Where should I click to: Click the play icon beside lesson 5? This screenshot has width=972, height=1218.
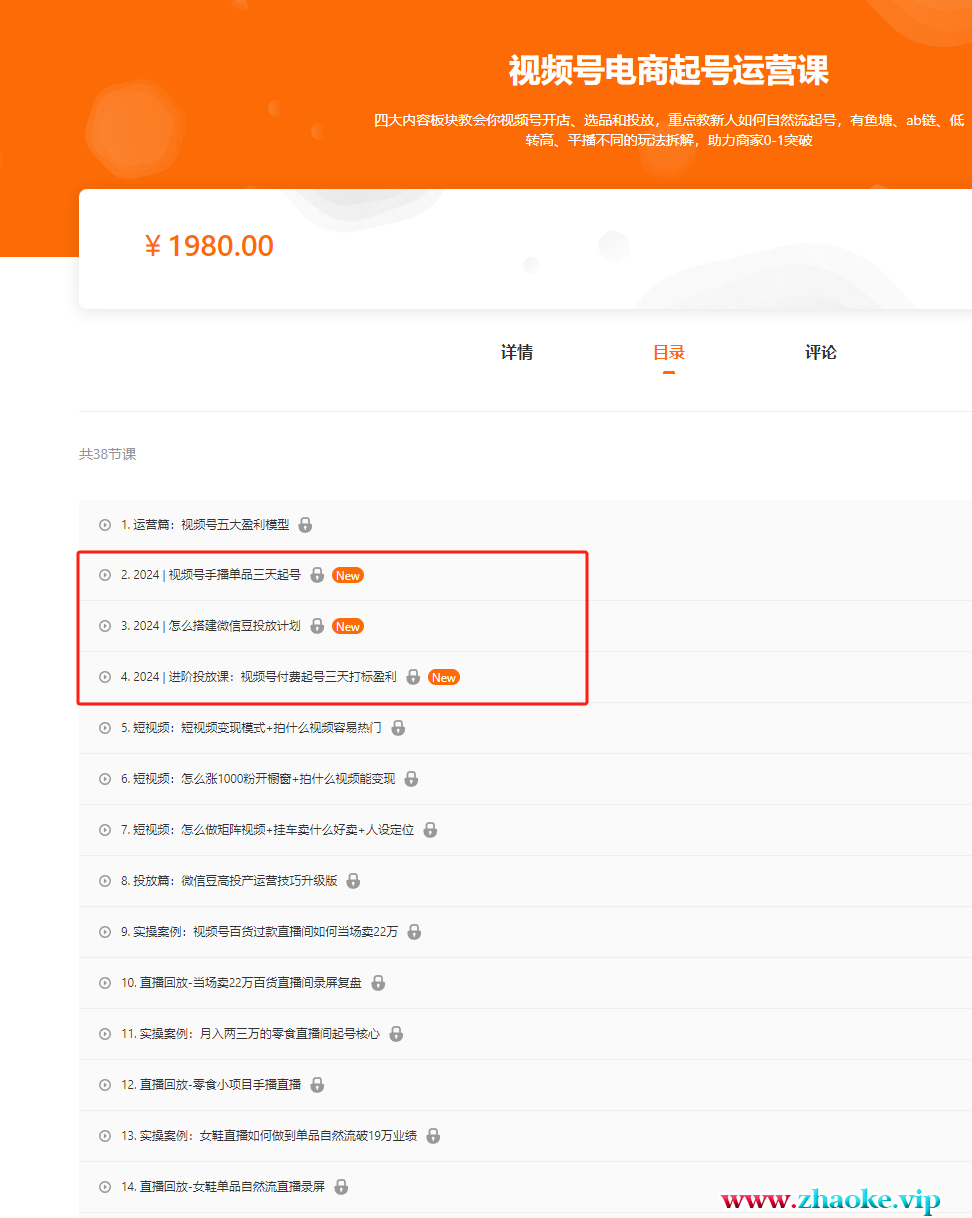tap(105, 728)
